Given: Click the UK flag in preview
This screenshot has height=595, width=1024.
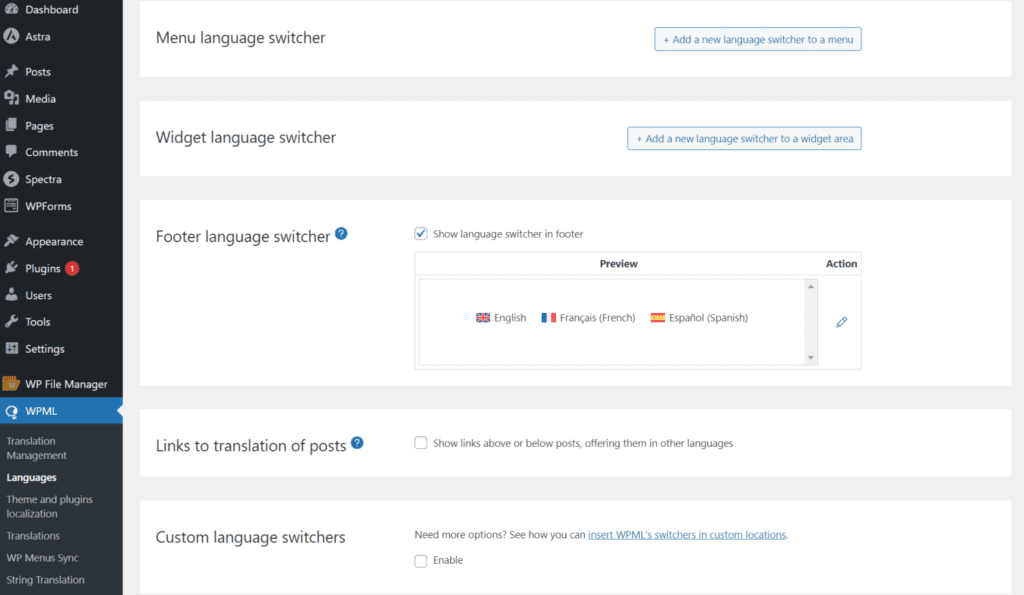Looking at the screenshot, I should [483, 317].
